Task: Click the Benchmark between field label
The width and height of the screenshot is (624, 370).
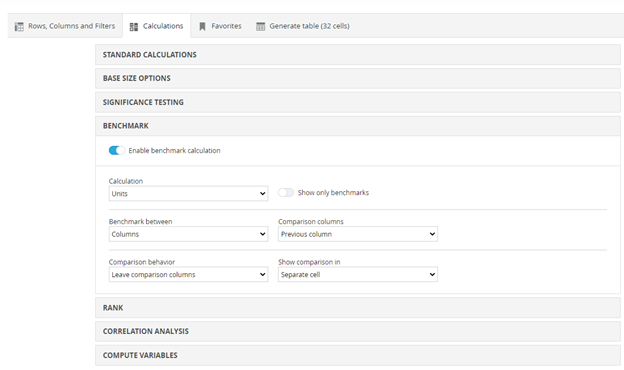Action: click(x=140, y=222)
